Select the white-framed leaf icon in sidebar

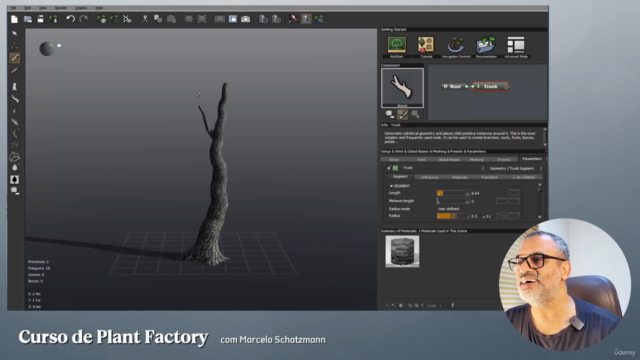(x=15, y=180)
